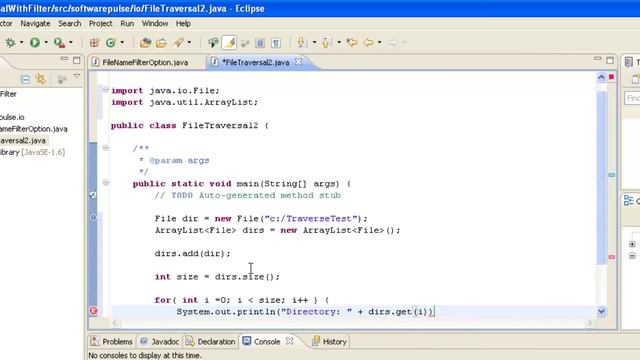Open the Debug launch dropdown arrow
Image resolution: width=640 pixels, height=360 pixels.
pyautogui.click(x=22, y=42)
